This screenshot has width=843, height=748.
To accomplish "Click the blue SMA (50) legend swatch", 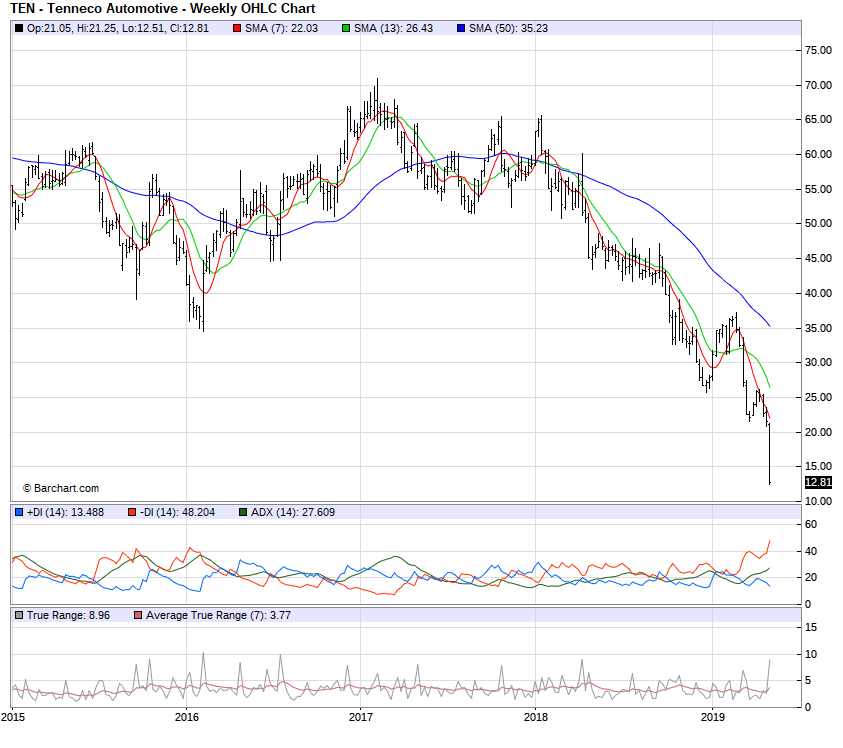I will click(461, 28).
